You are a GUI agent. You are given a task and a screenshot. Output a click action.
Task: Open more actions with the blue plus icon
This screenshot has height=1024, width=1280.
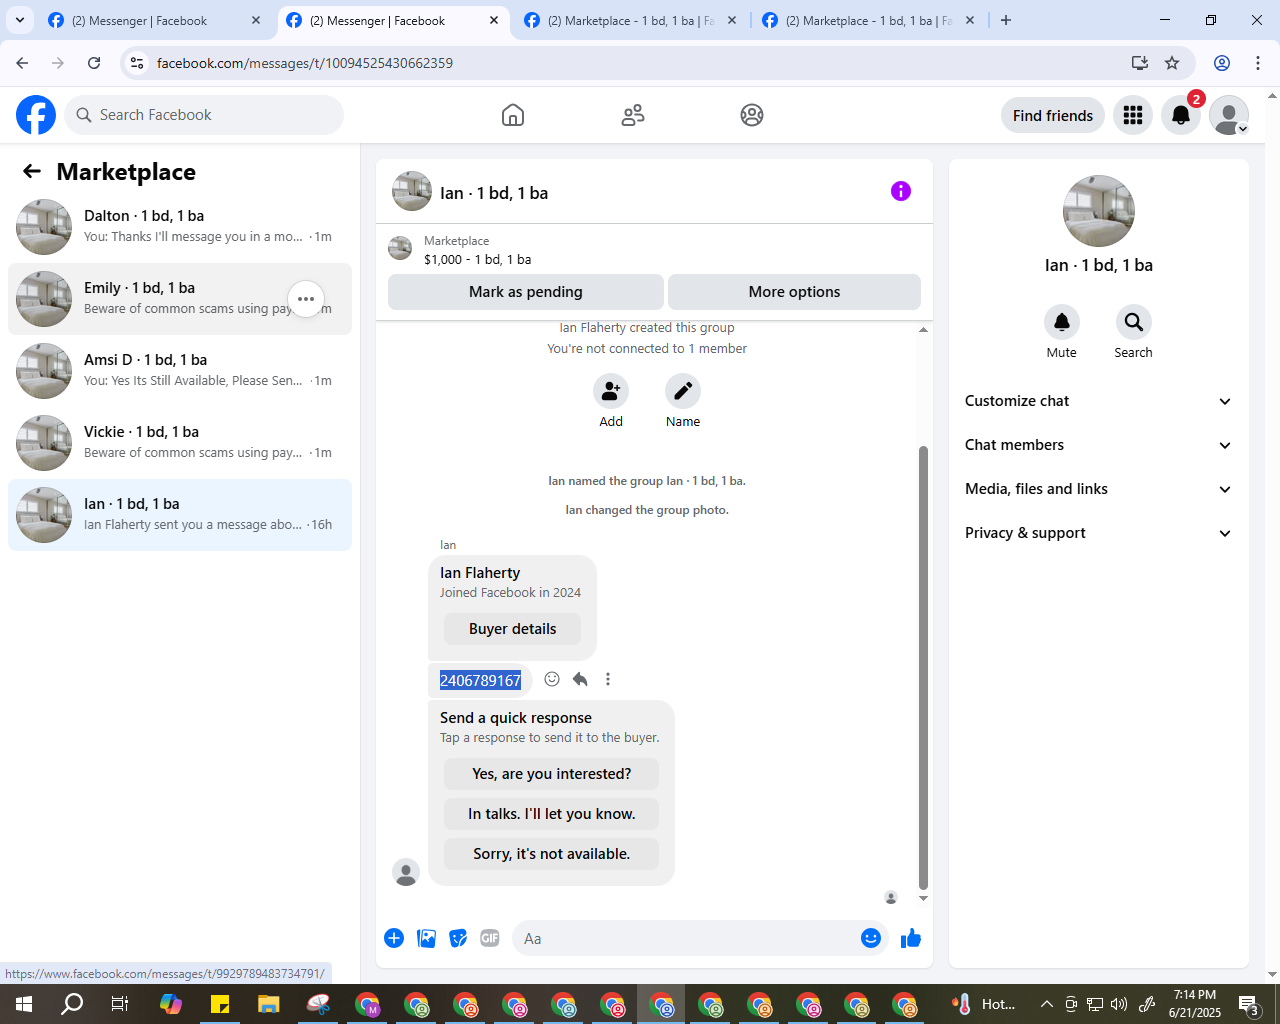click(394, 938)
